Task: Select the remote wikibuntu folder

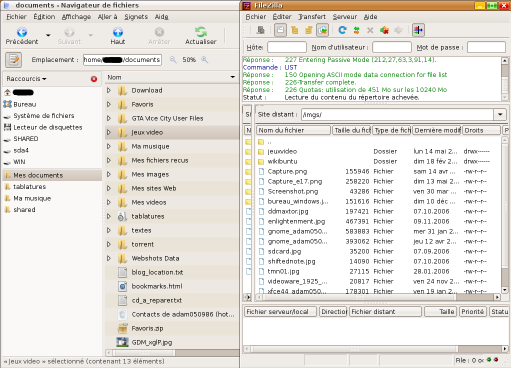Action: click(x=282, y=161)
